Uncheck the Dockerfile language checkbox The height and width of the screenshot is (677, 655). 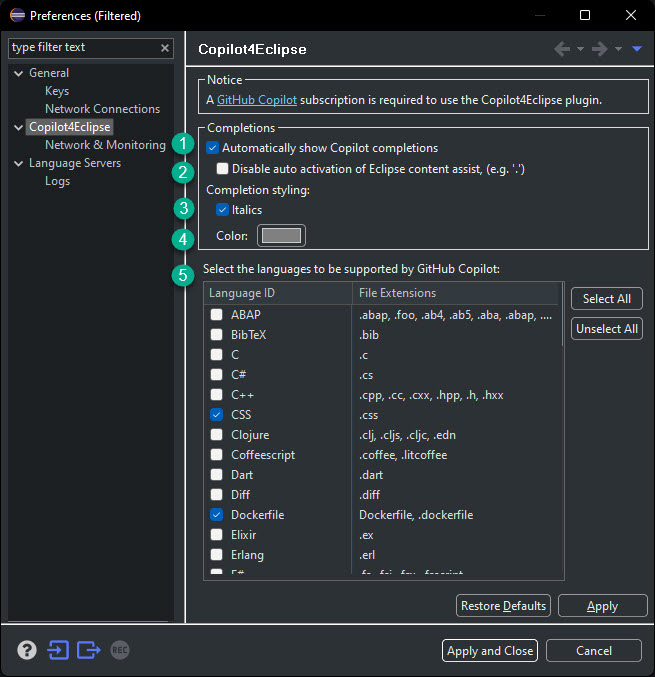[216, 515]
